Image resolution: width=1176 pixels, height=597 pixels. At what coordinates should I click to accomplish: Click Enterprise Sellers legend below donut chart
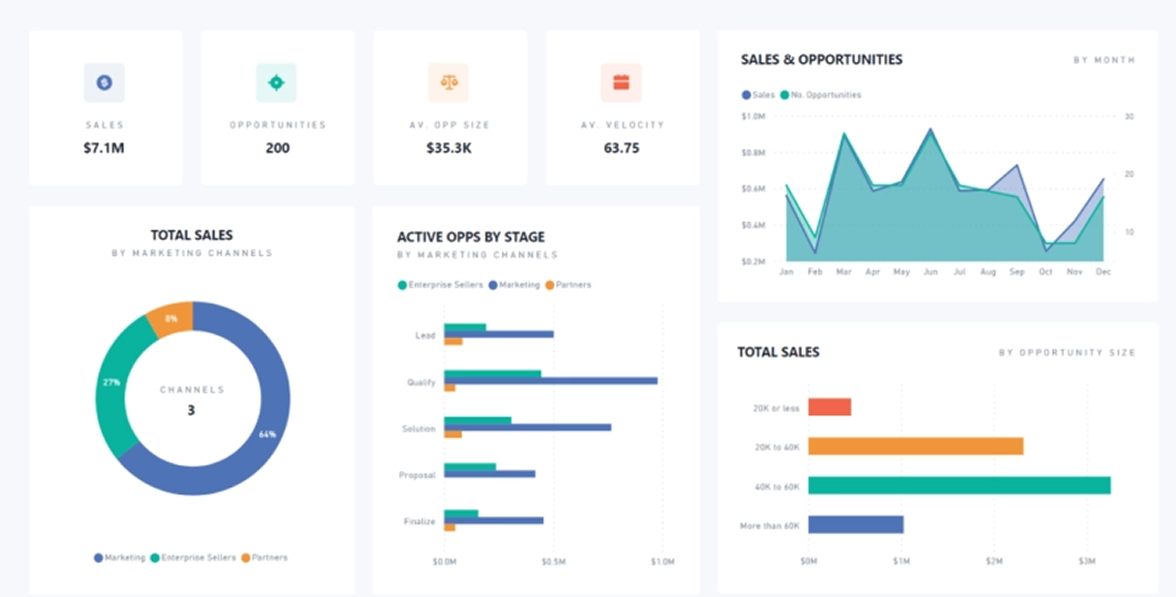pos(192,557)
